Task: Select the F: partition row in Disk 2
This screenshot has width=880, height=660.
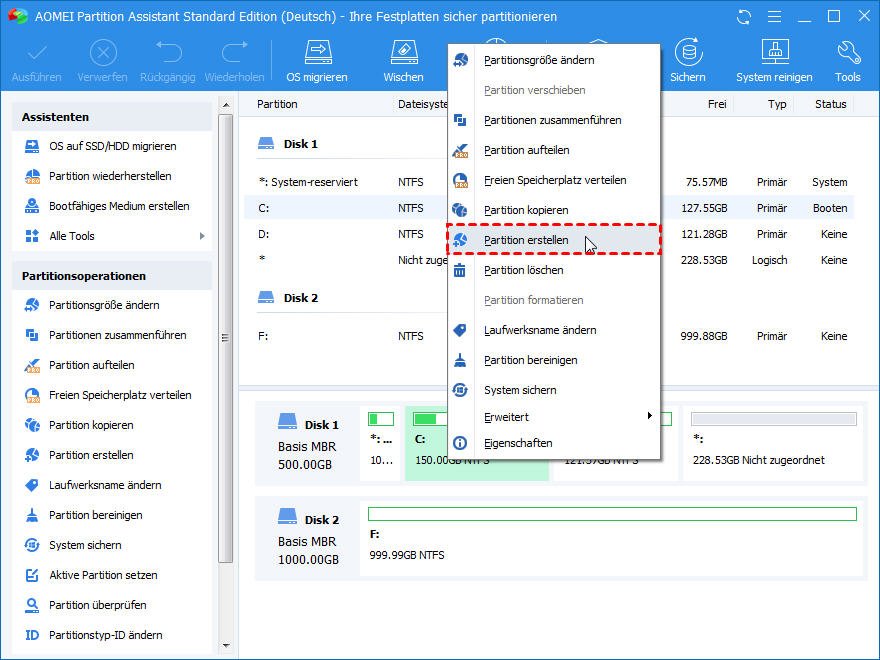Action: (x=549, y=336)
